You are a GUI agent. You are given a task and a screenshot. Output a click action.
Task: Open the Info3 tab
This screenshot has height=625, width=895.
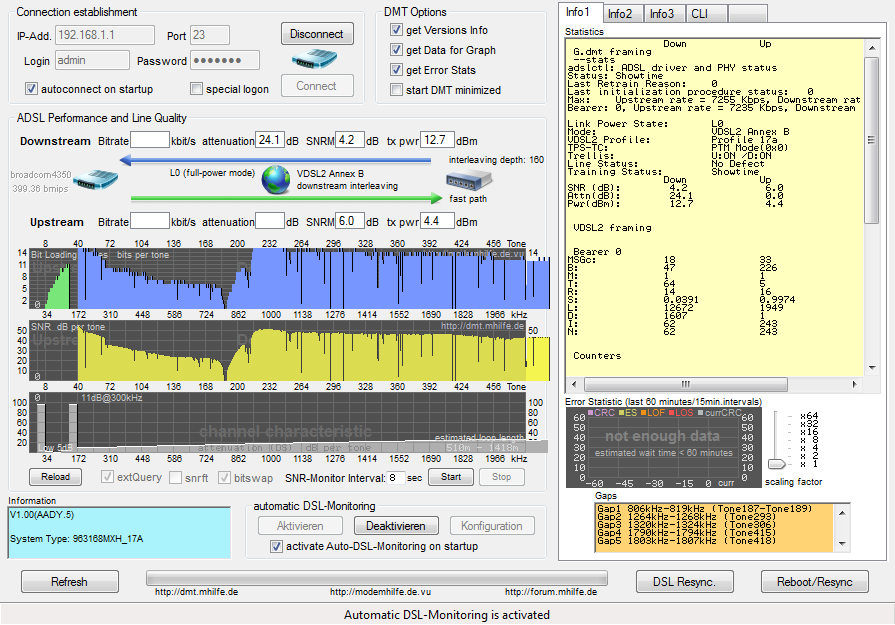[664, 14]
